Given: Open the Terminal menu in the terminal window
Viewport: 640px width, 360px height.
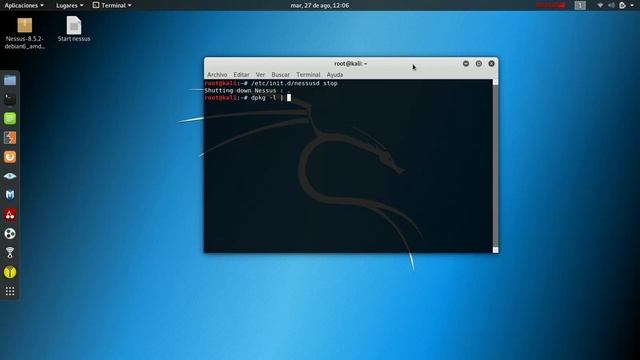Looking at the screenshot, I should click(308, 75).
